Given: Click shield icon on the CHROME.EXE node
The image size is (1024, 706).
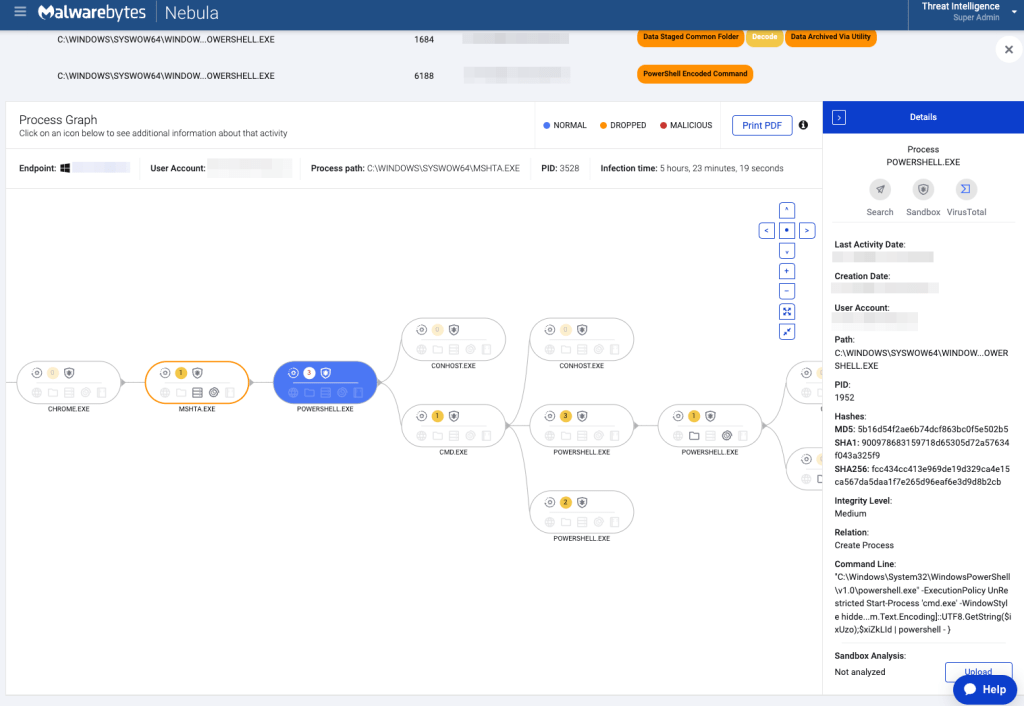Looking at the screenshot, I should point(69,373).
